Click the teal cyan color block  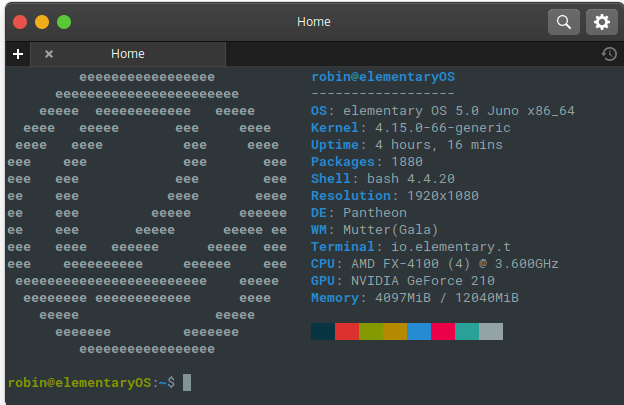click(467, 331)
